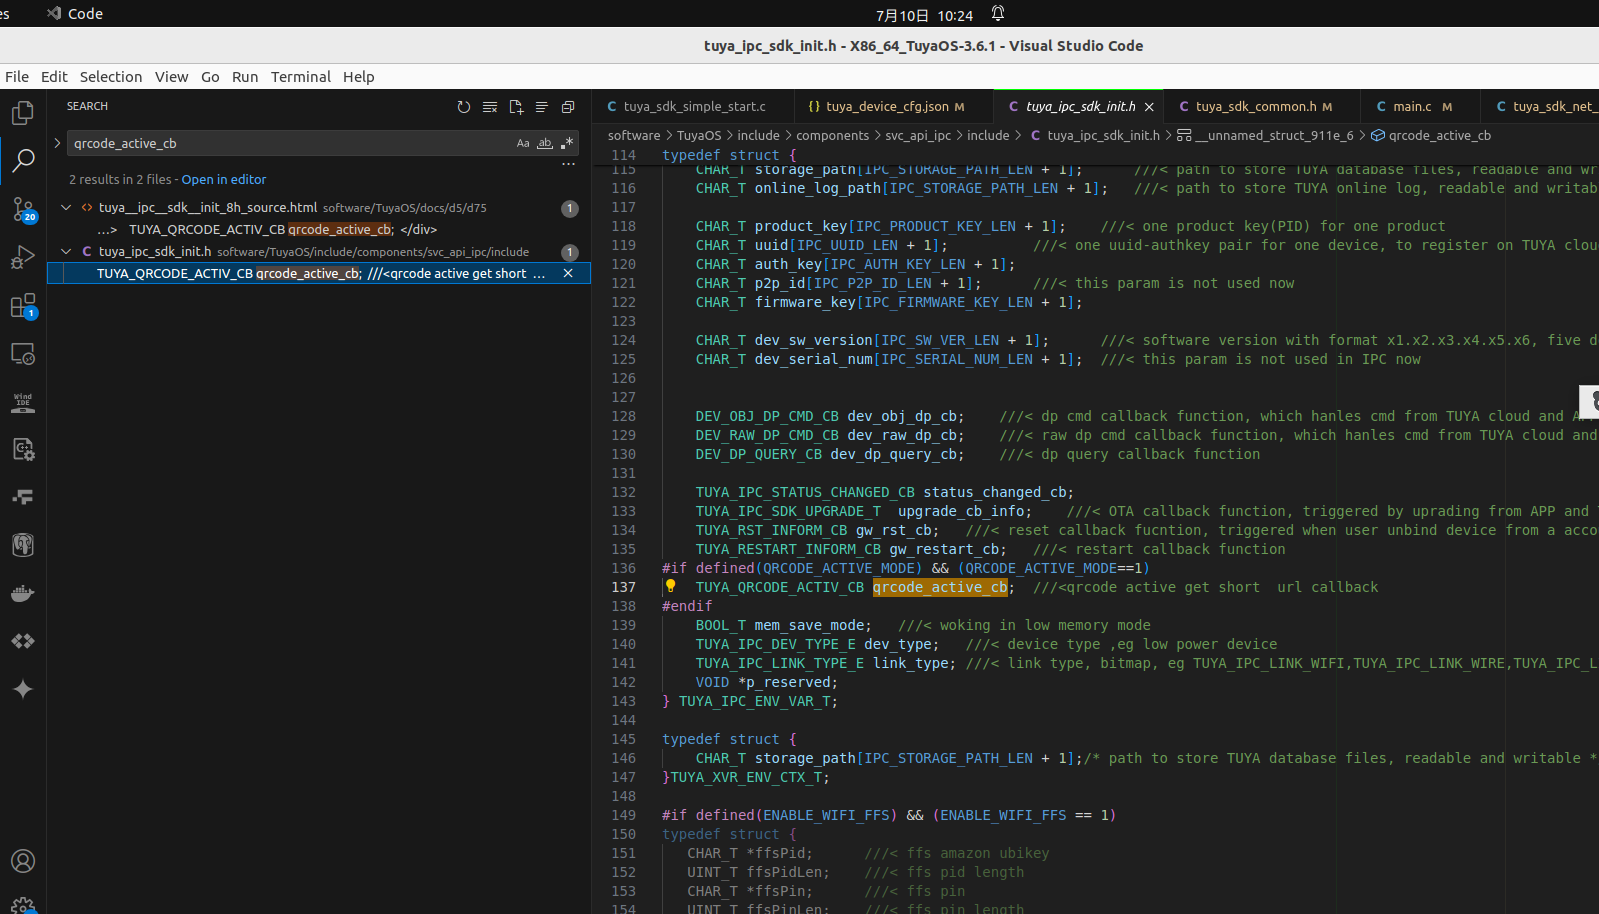Collapse tuya_ipc_sdk_init.h search results

66,252
